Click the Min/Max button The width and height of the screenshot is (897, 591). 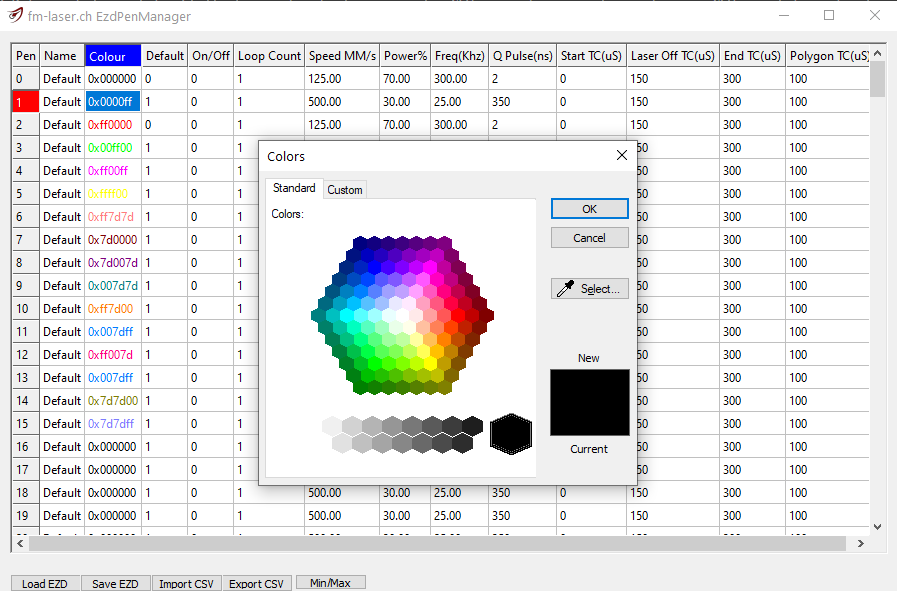click(330, 583)
